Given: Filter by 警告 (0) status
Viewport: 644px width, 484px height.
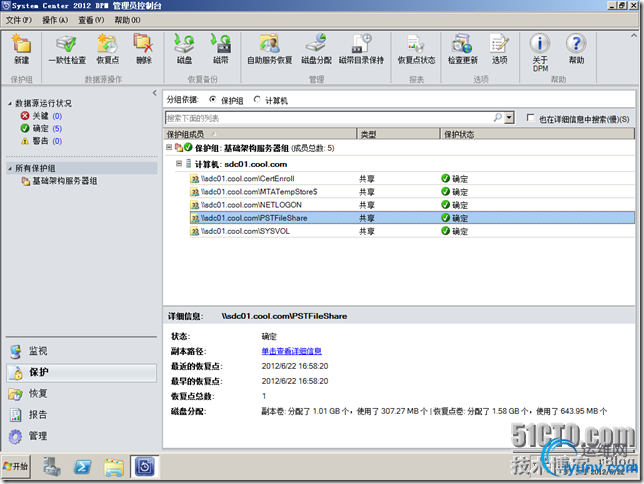Looking at the screenshot, I should [41, 141].
